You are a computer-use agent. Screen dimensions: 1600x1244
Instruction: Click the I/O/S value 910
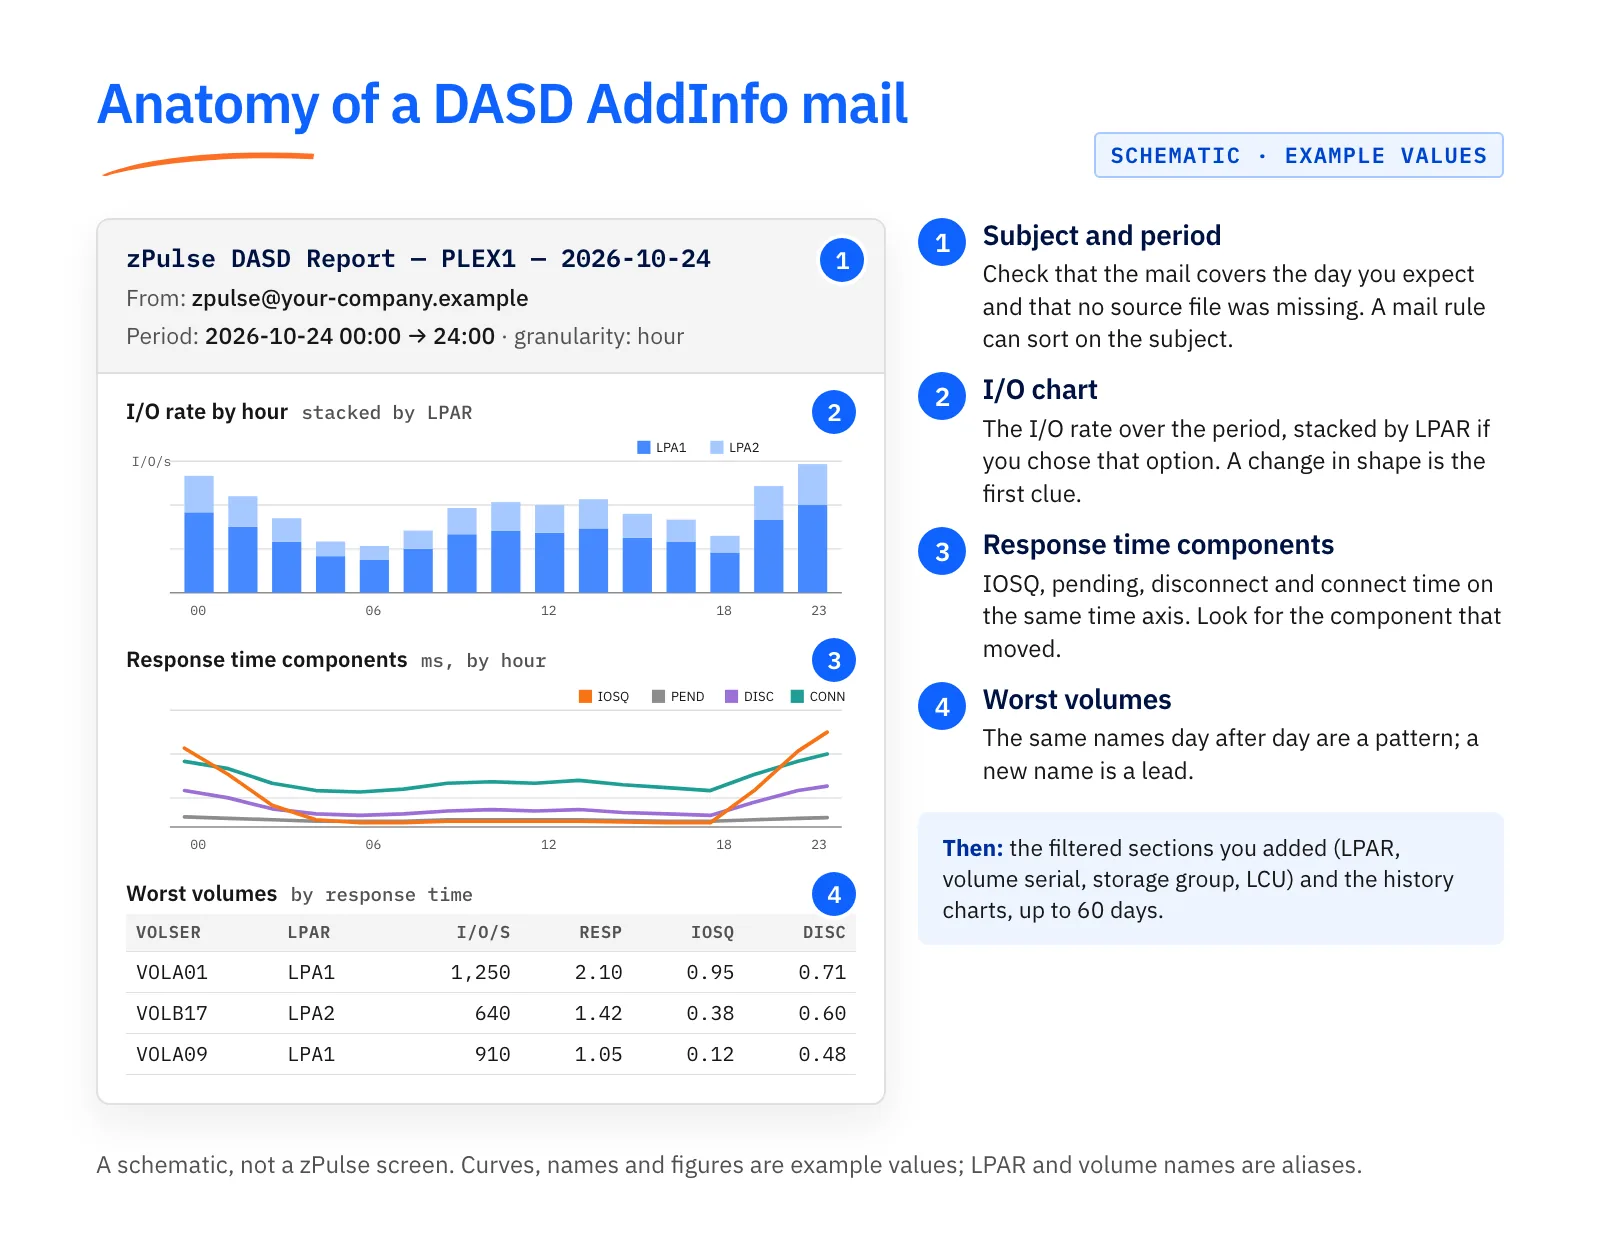click(493, 1054)
